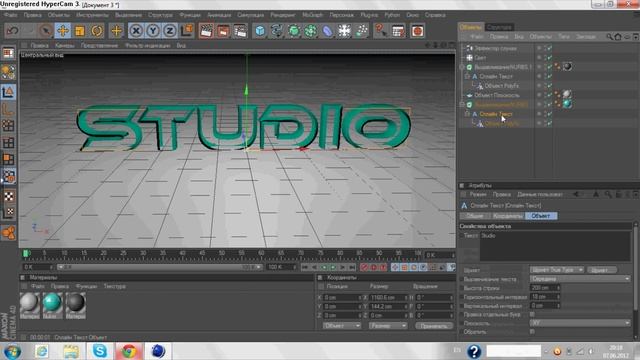Open the MoGraph menu
Screen dimensions: 640x360
(x=312, y=15)
